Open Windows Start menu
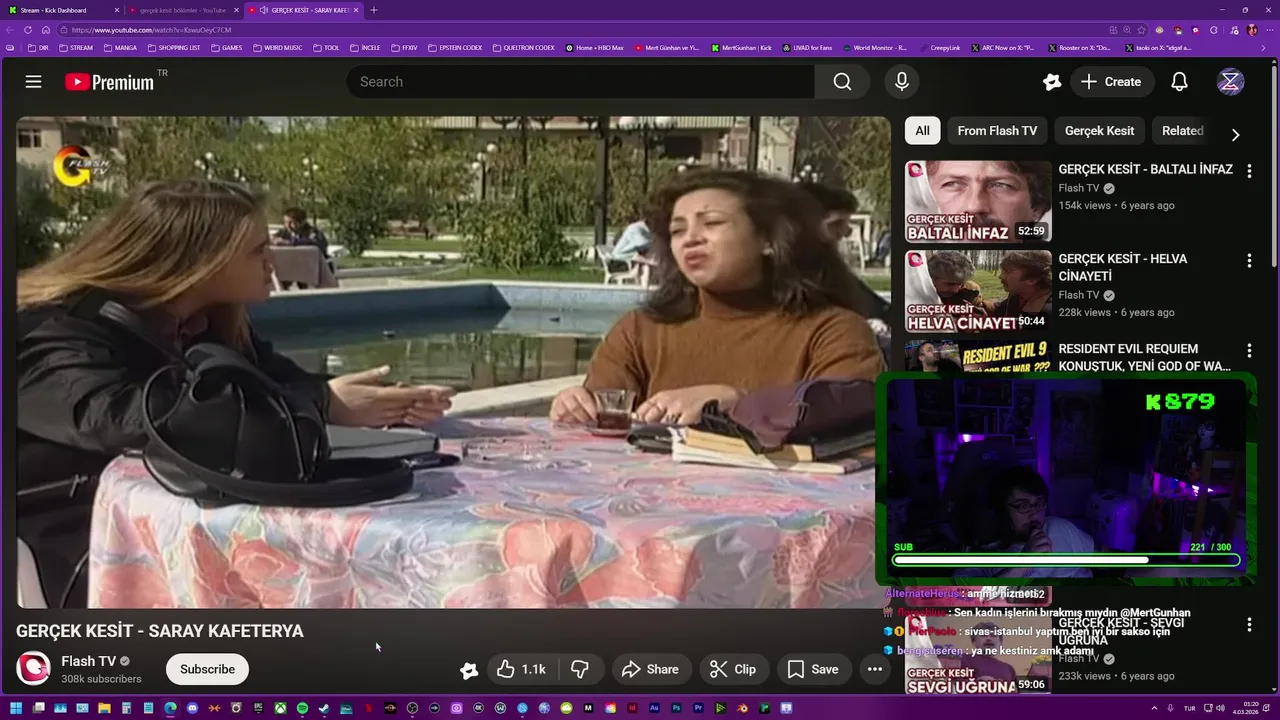This screenshot has width=1280, height=720. [x=16, y=708]
